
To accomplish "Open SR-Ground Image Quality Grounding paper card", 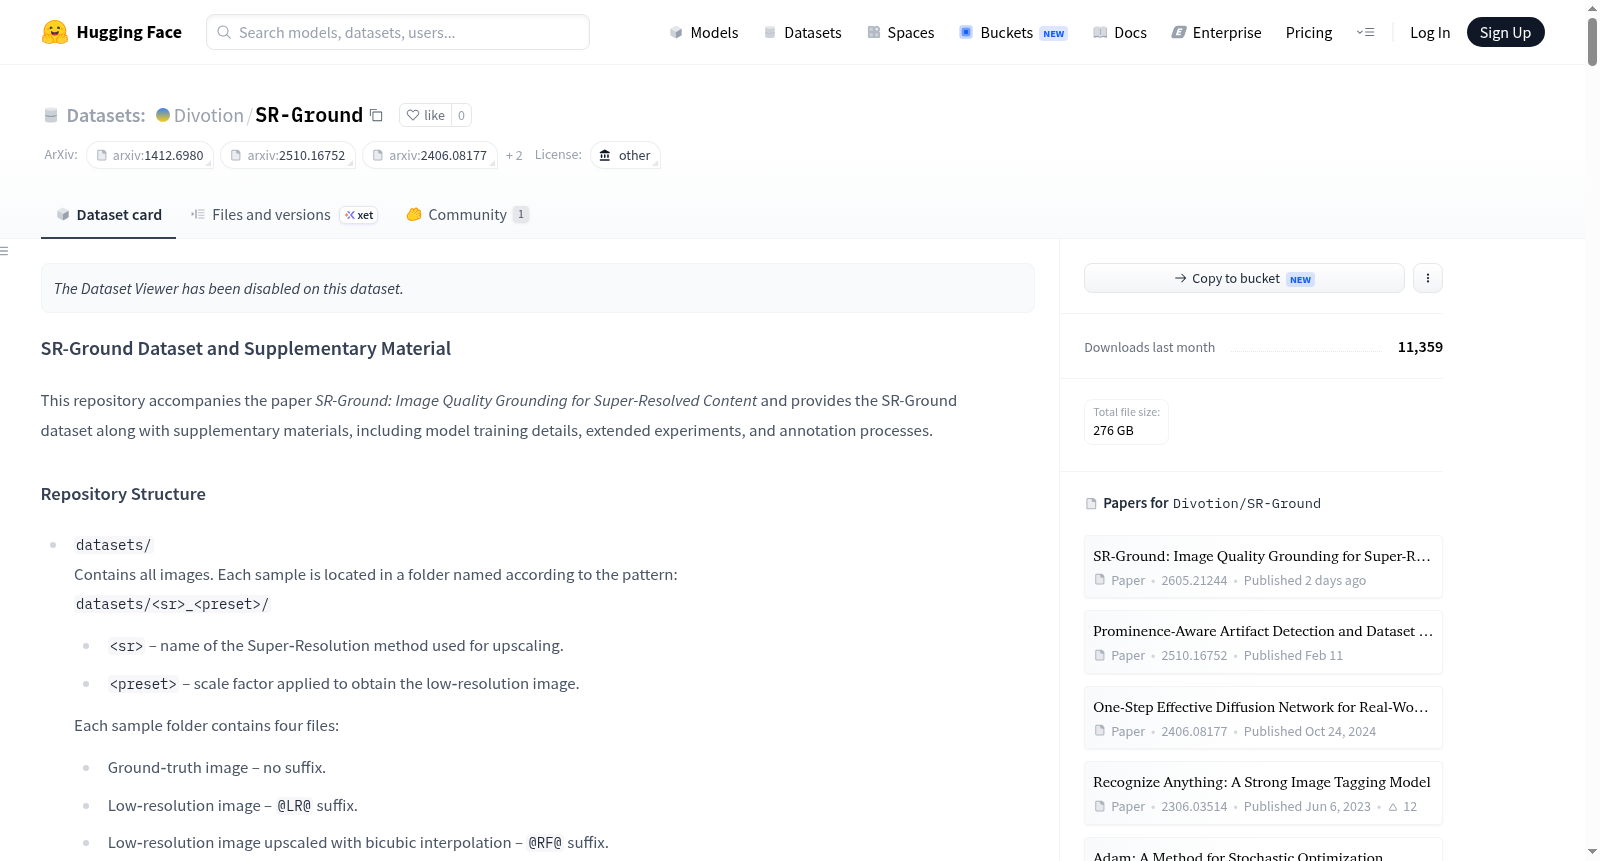I will (1263, 567).
